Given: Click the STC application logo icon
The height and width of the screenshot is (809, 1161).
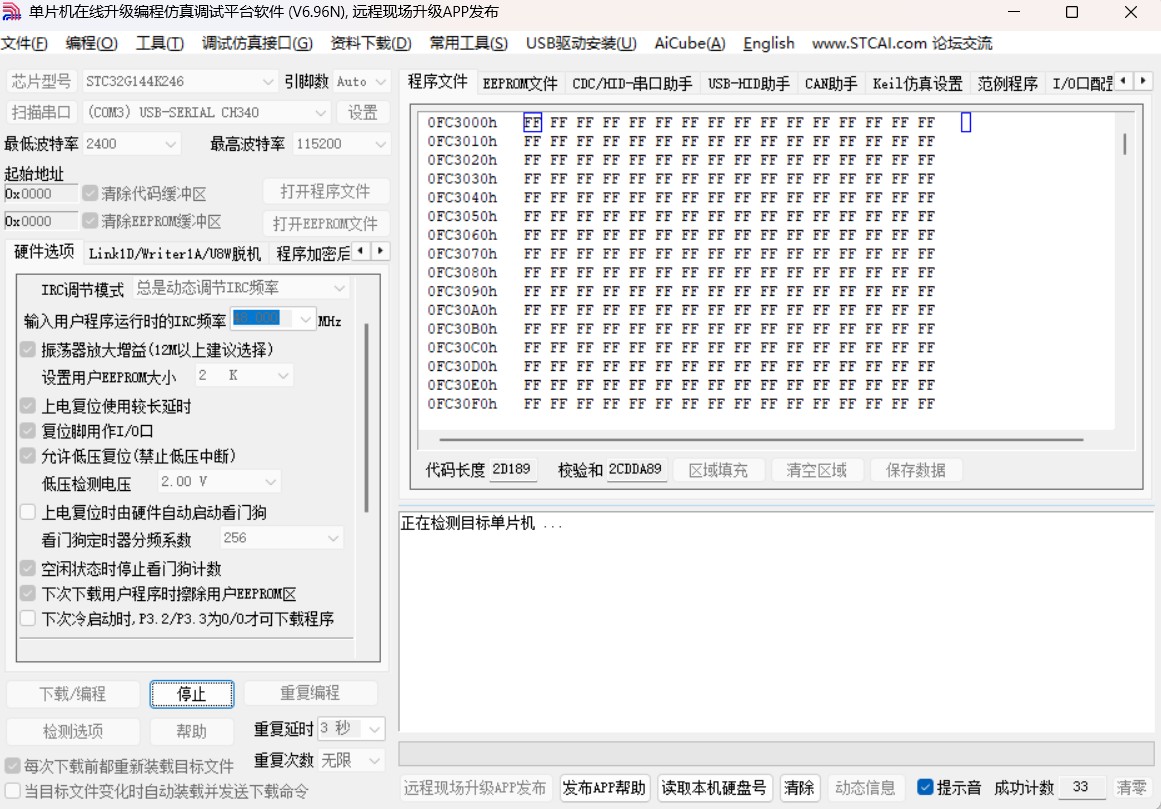Looking at the screenshot, I should 12,12.
